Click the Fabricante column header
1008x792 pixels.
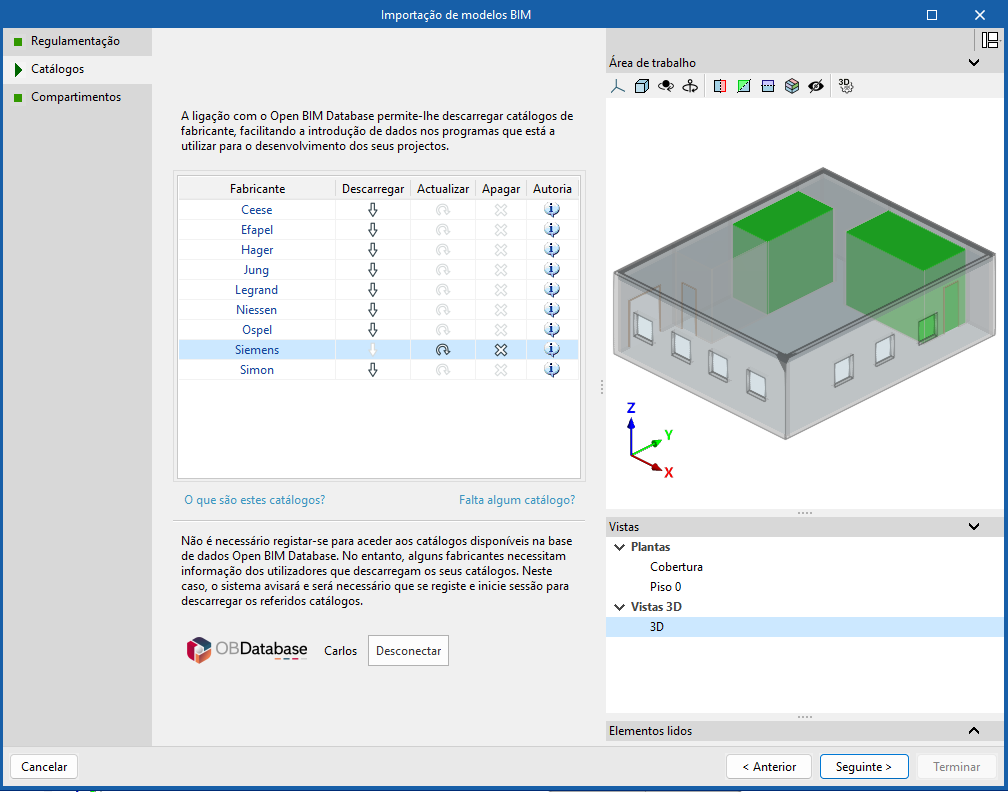257,188
